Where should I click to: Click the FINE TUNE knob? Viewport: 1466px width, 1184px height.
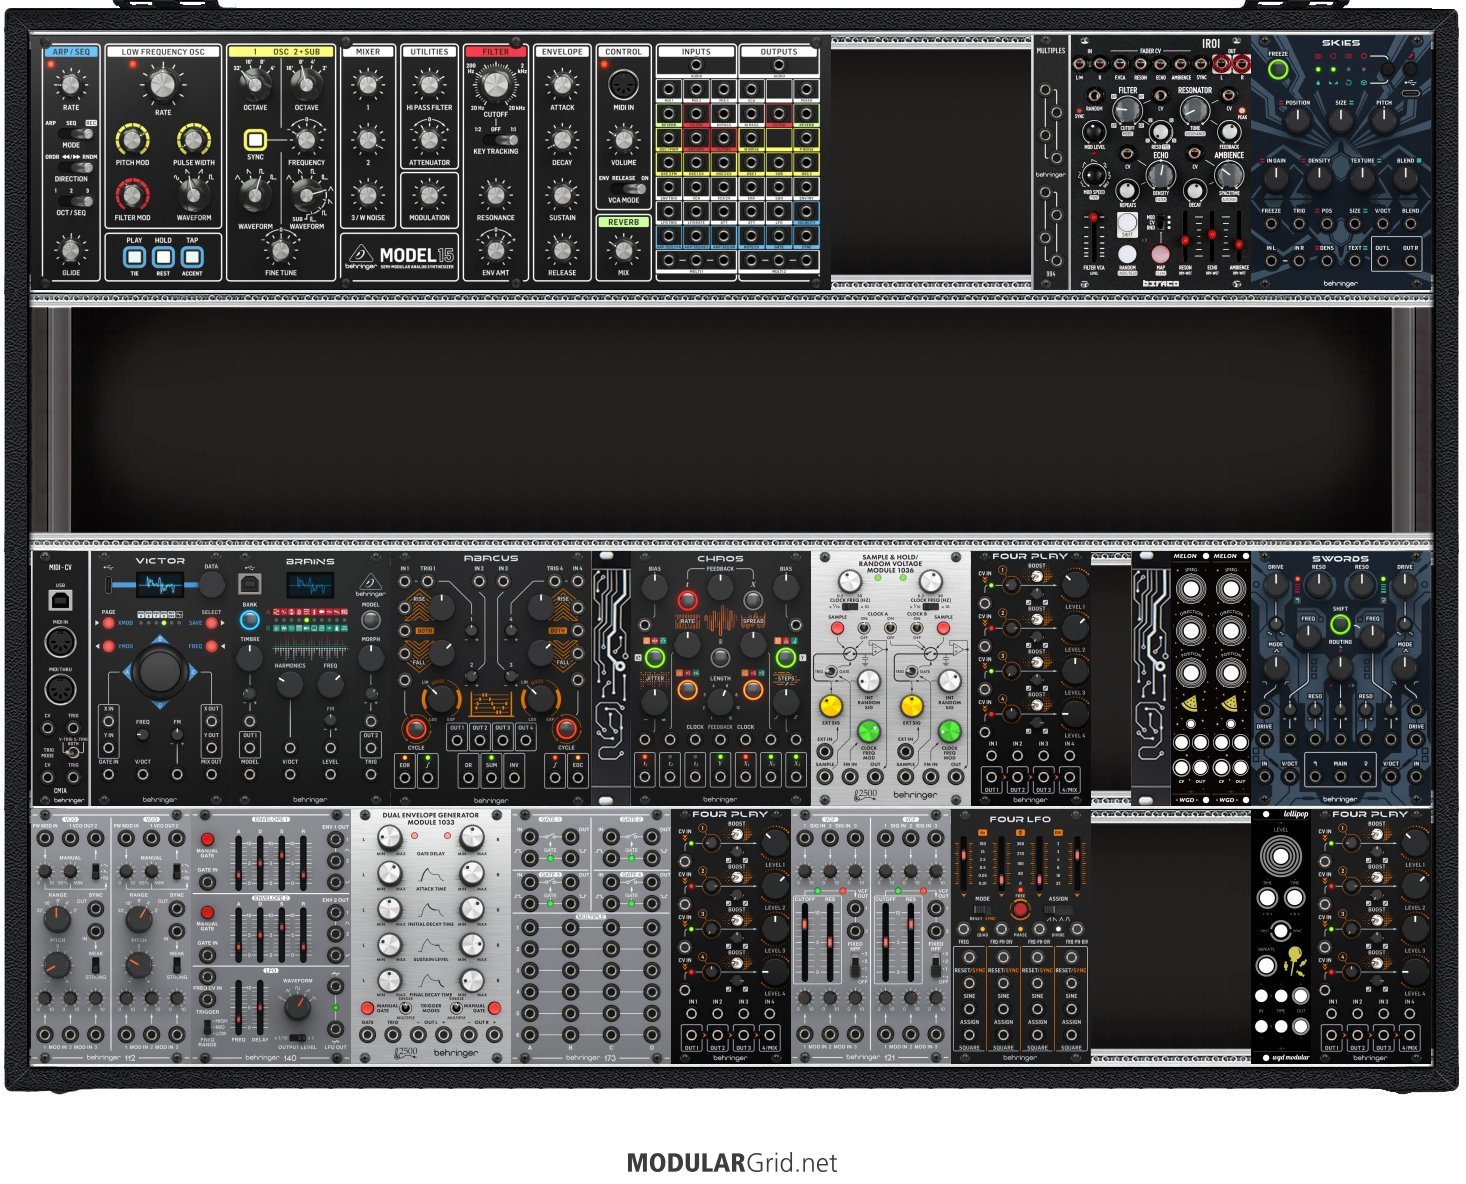click(x=281, y=251)
